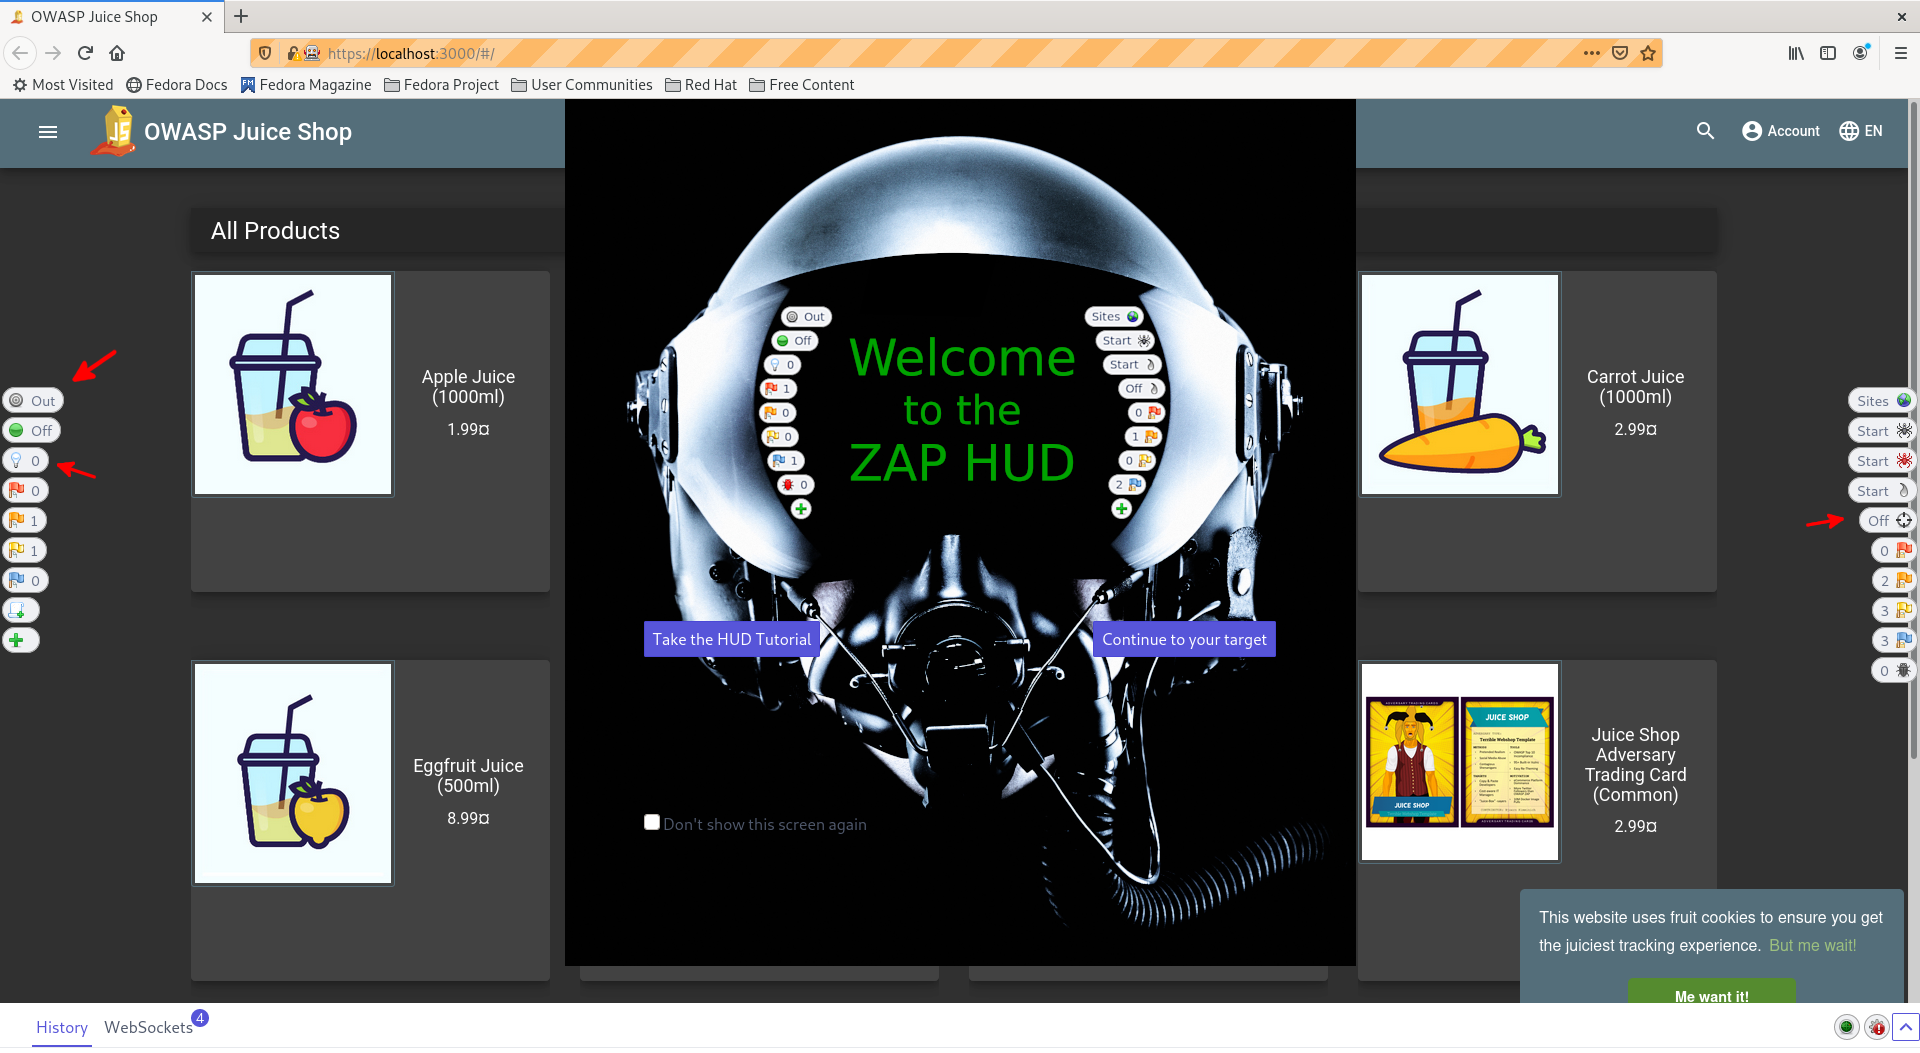Open the User Communities bookmark folder
Image resolution: width=1920 pixels, height=1053 pixels.
click(582, 85)
